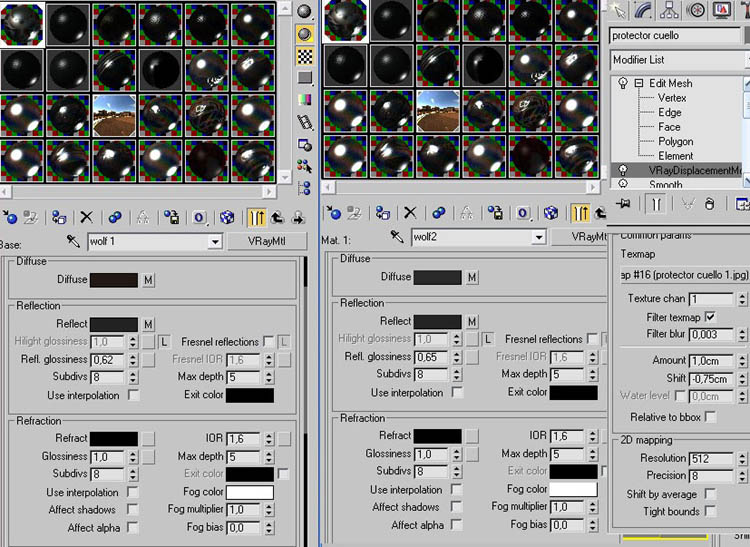Click Get Material in wolf 1 editor toolbar
The height and width of the screenshot is (547, 750).
tap(10, 216)
